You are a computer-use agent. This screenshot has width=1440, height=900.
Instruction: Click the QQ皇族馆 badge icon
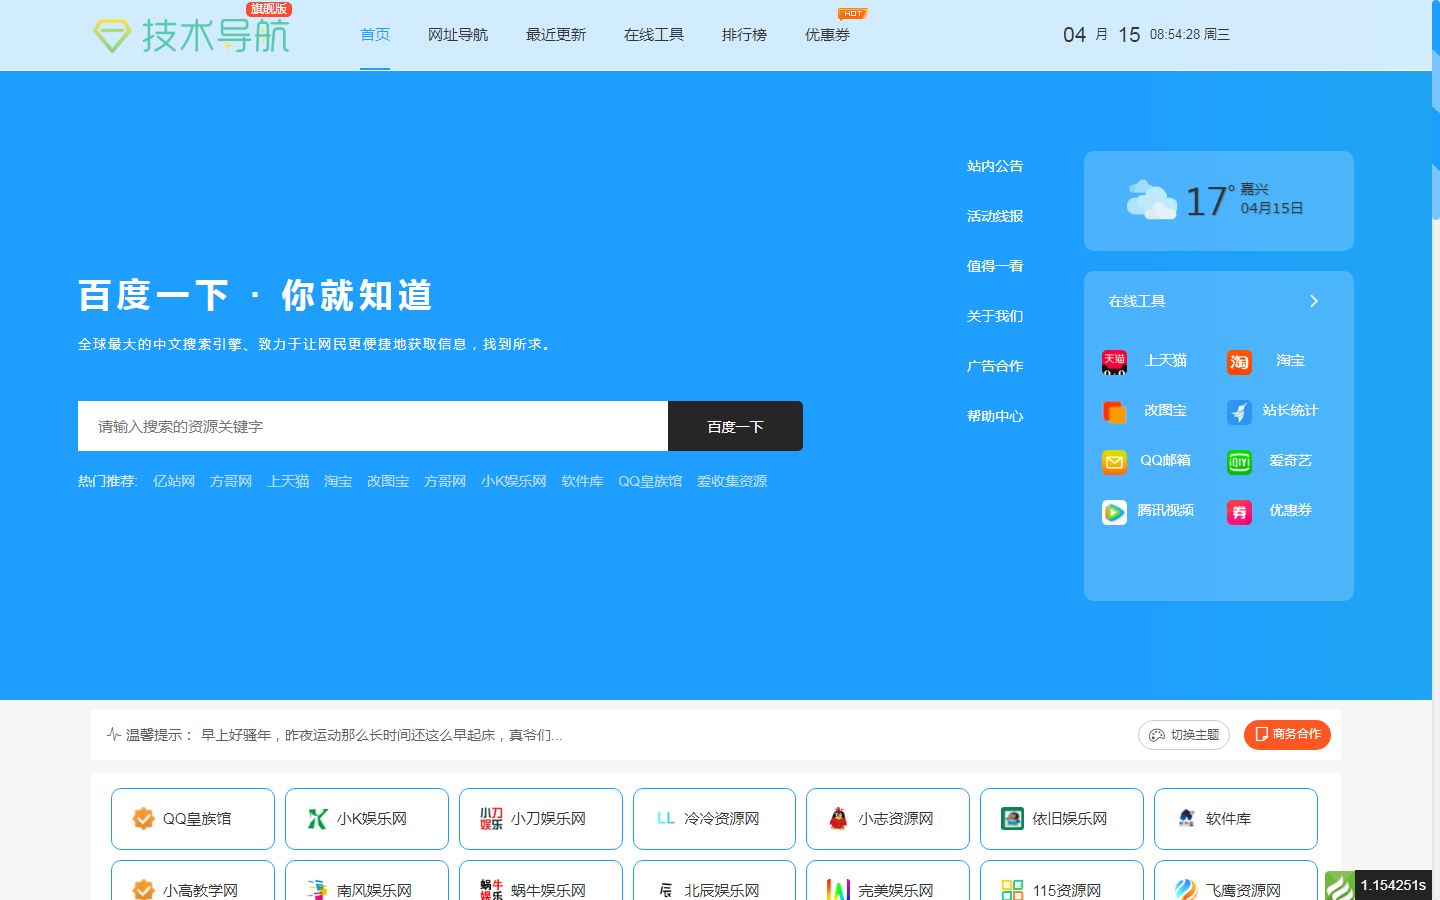coord(143,819)
